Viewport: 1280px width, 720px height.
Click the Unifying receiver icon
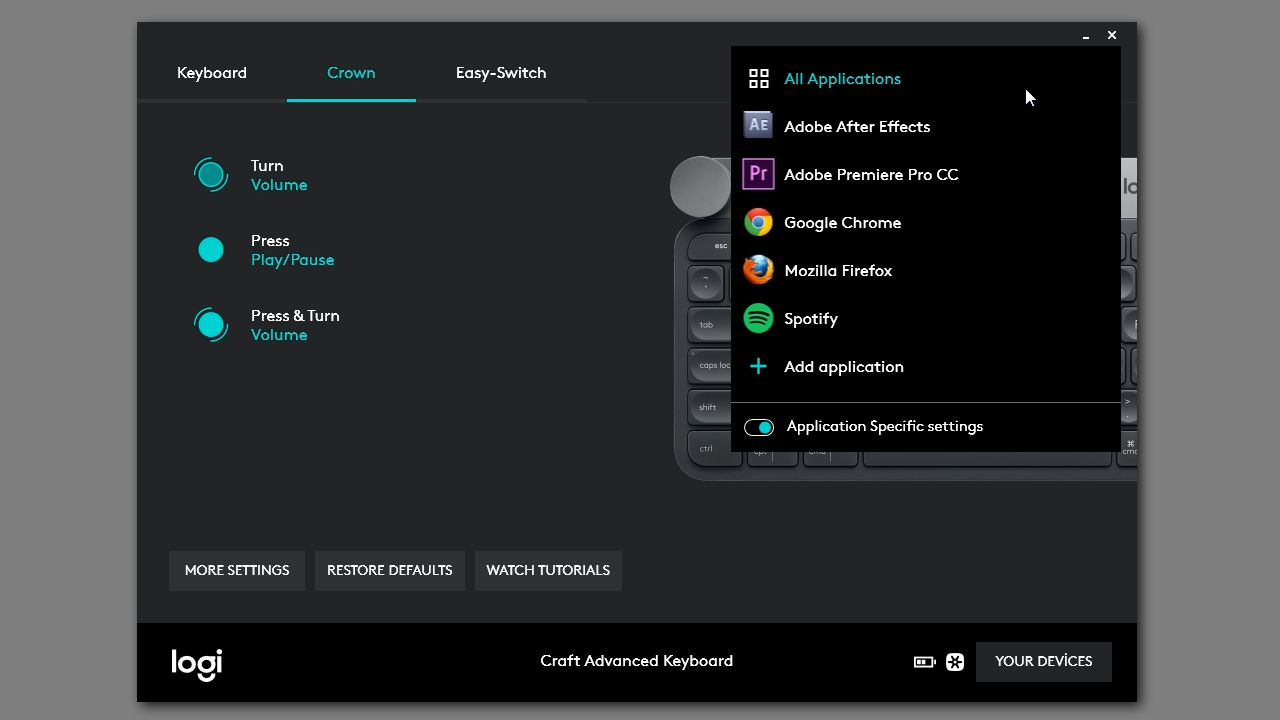[955, 662]
